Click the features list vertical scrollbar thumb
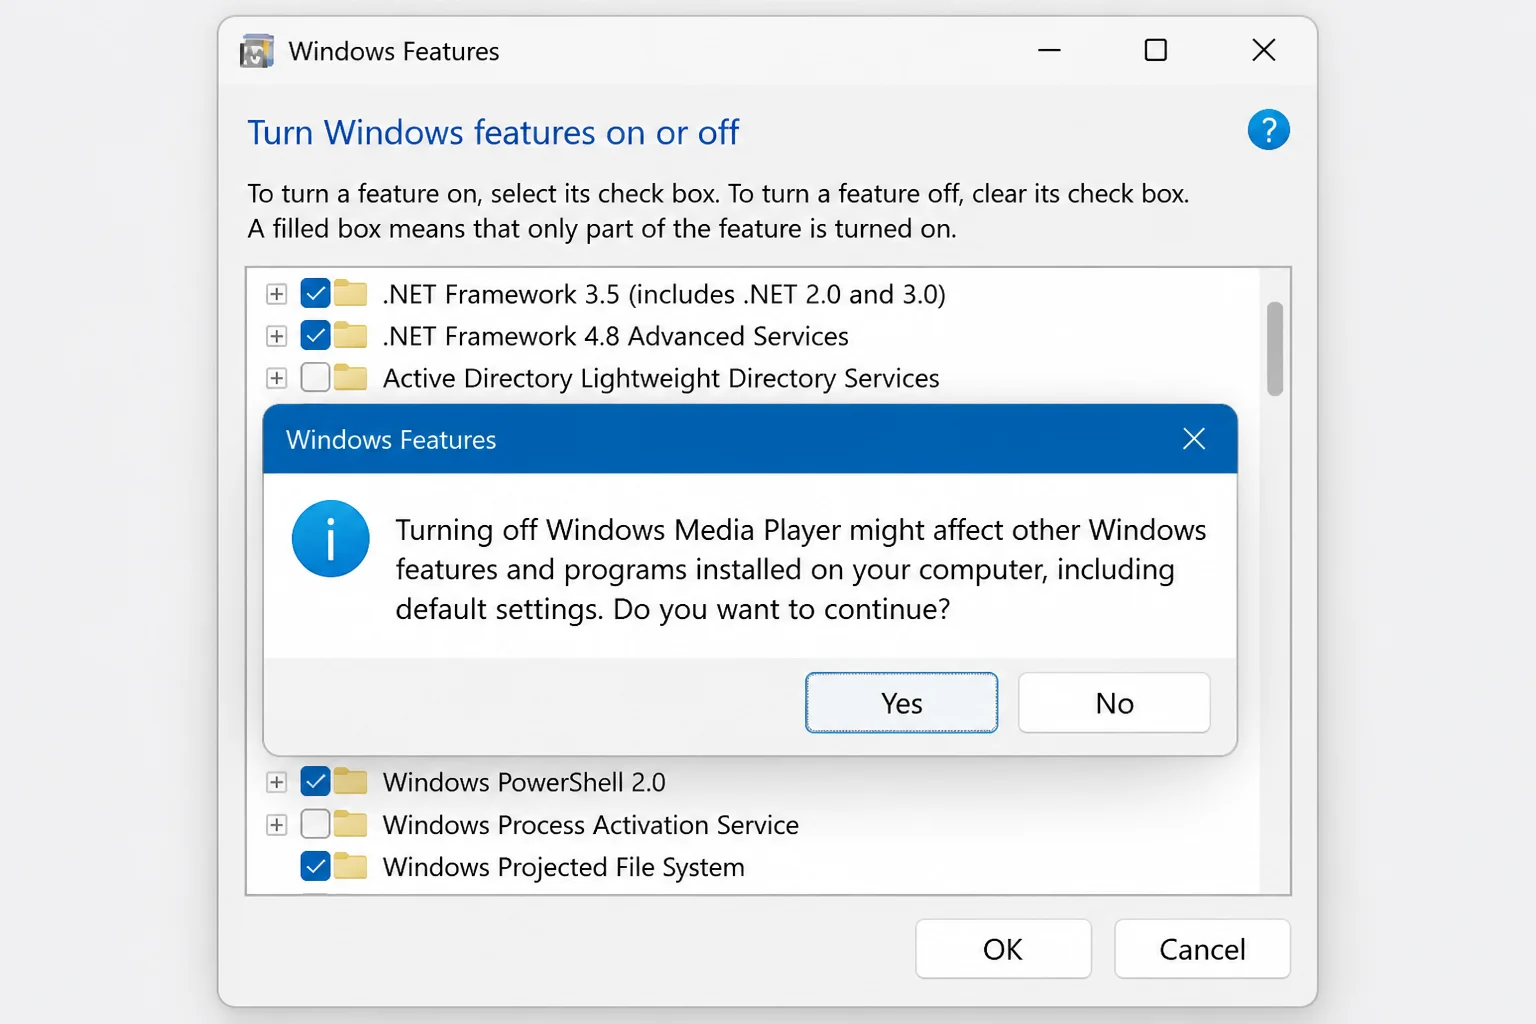 [1274, 348]
